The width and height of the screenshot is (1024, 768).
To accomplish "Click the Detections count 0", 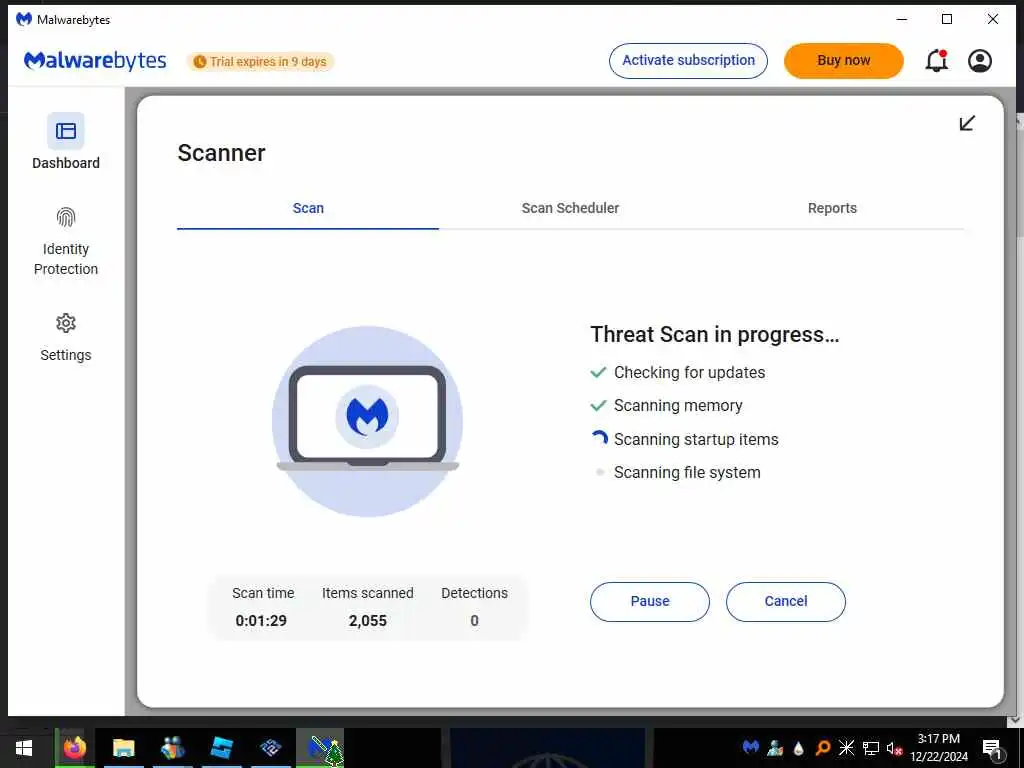I will coord(475,620).
